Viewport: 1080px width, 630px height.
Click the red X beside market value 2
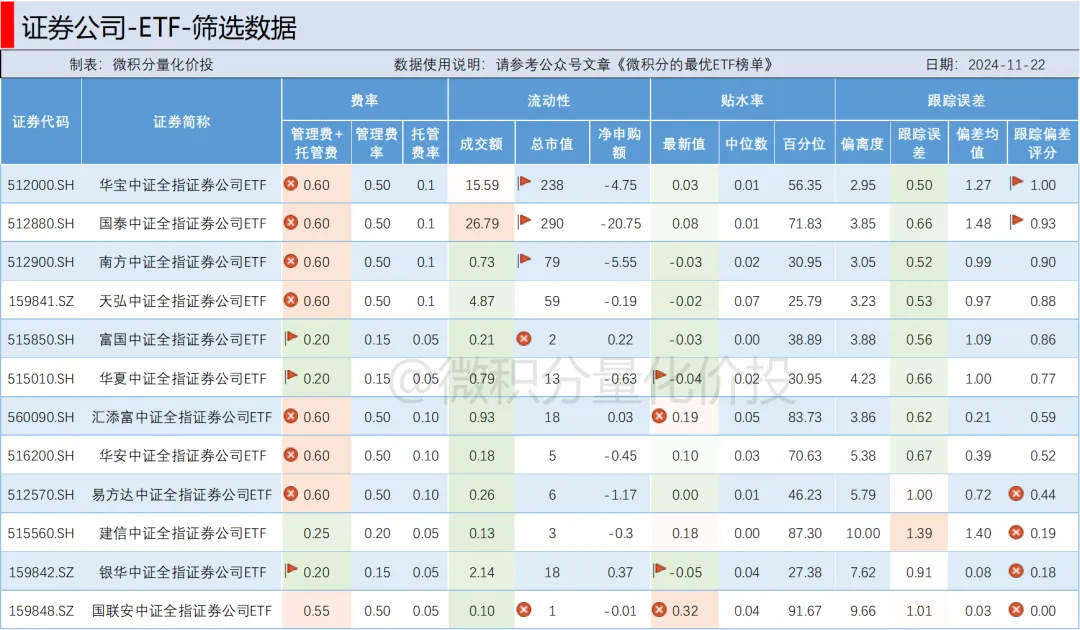523,339
